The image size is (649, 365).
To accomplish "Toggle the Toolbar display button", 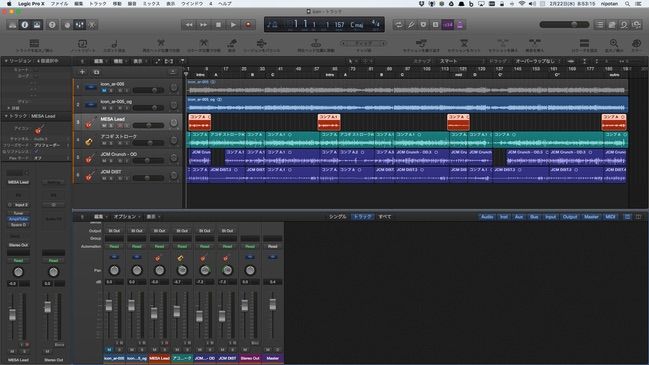I will (x=37, y=25).
